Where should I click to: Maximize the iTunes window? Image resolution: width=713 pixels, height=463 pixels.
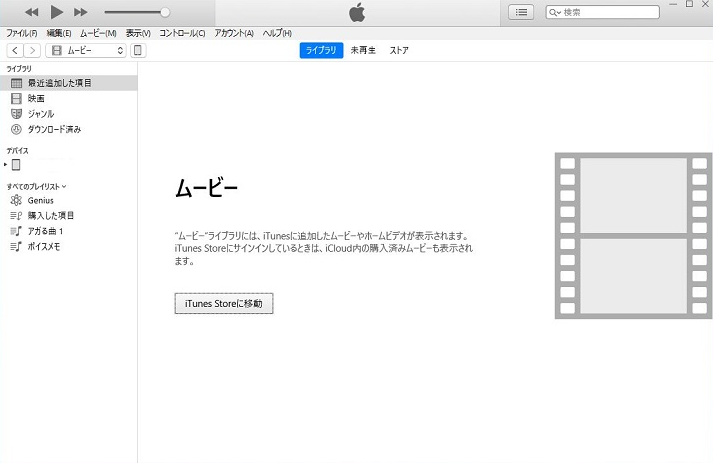[x=689, y=4]
